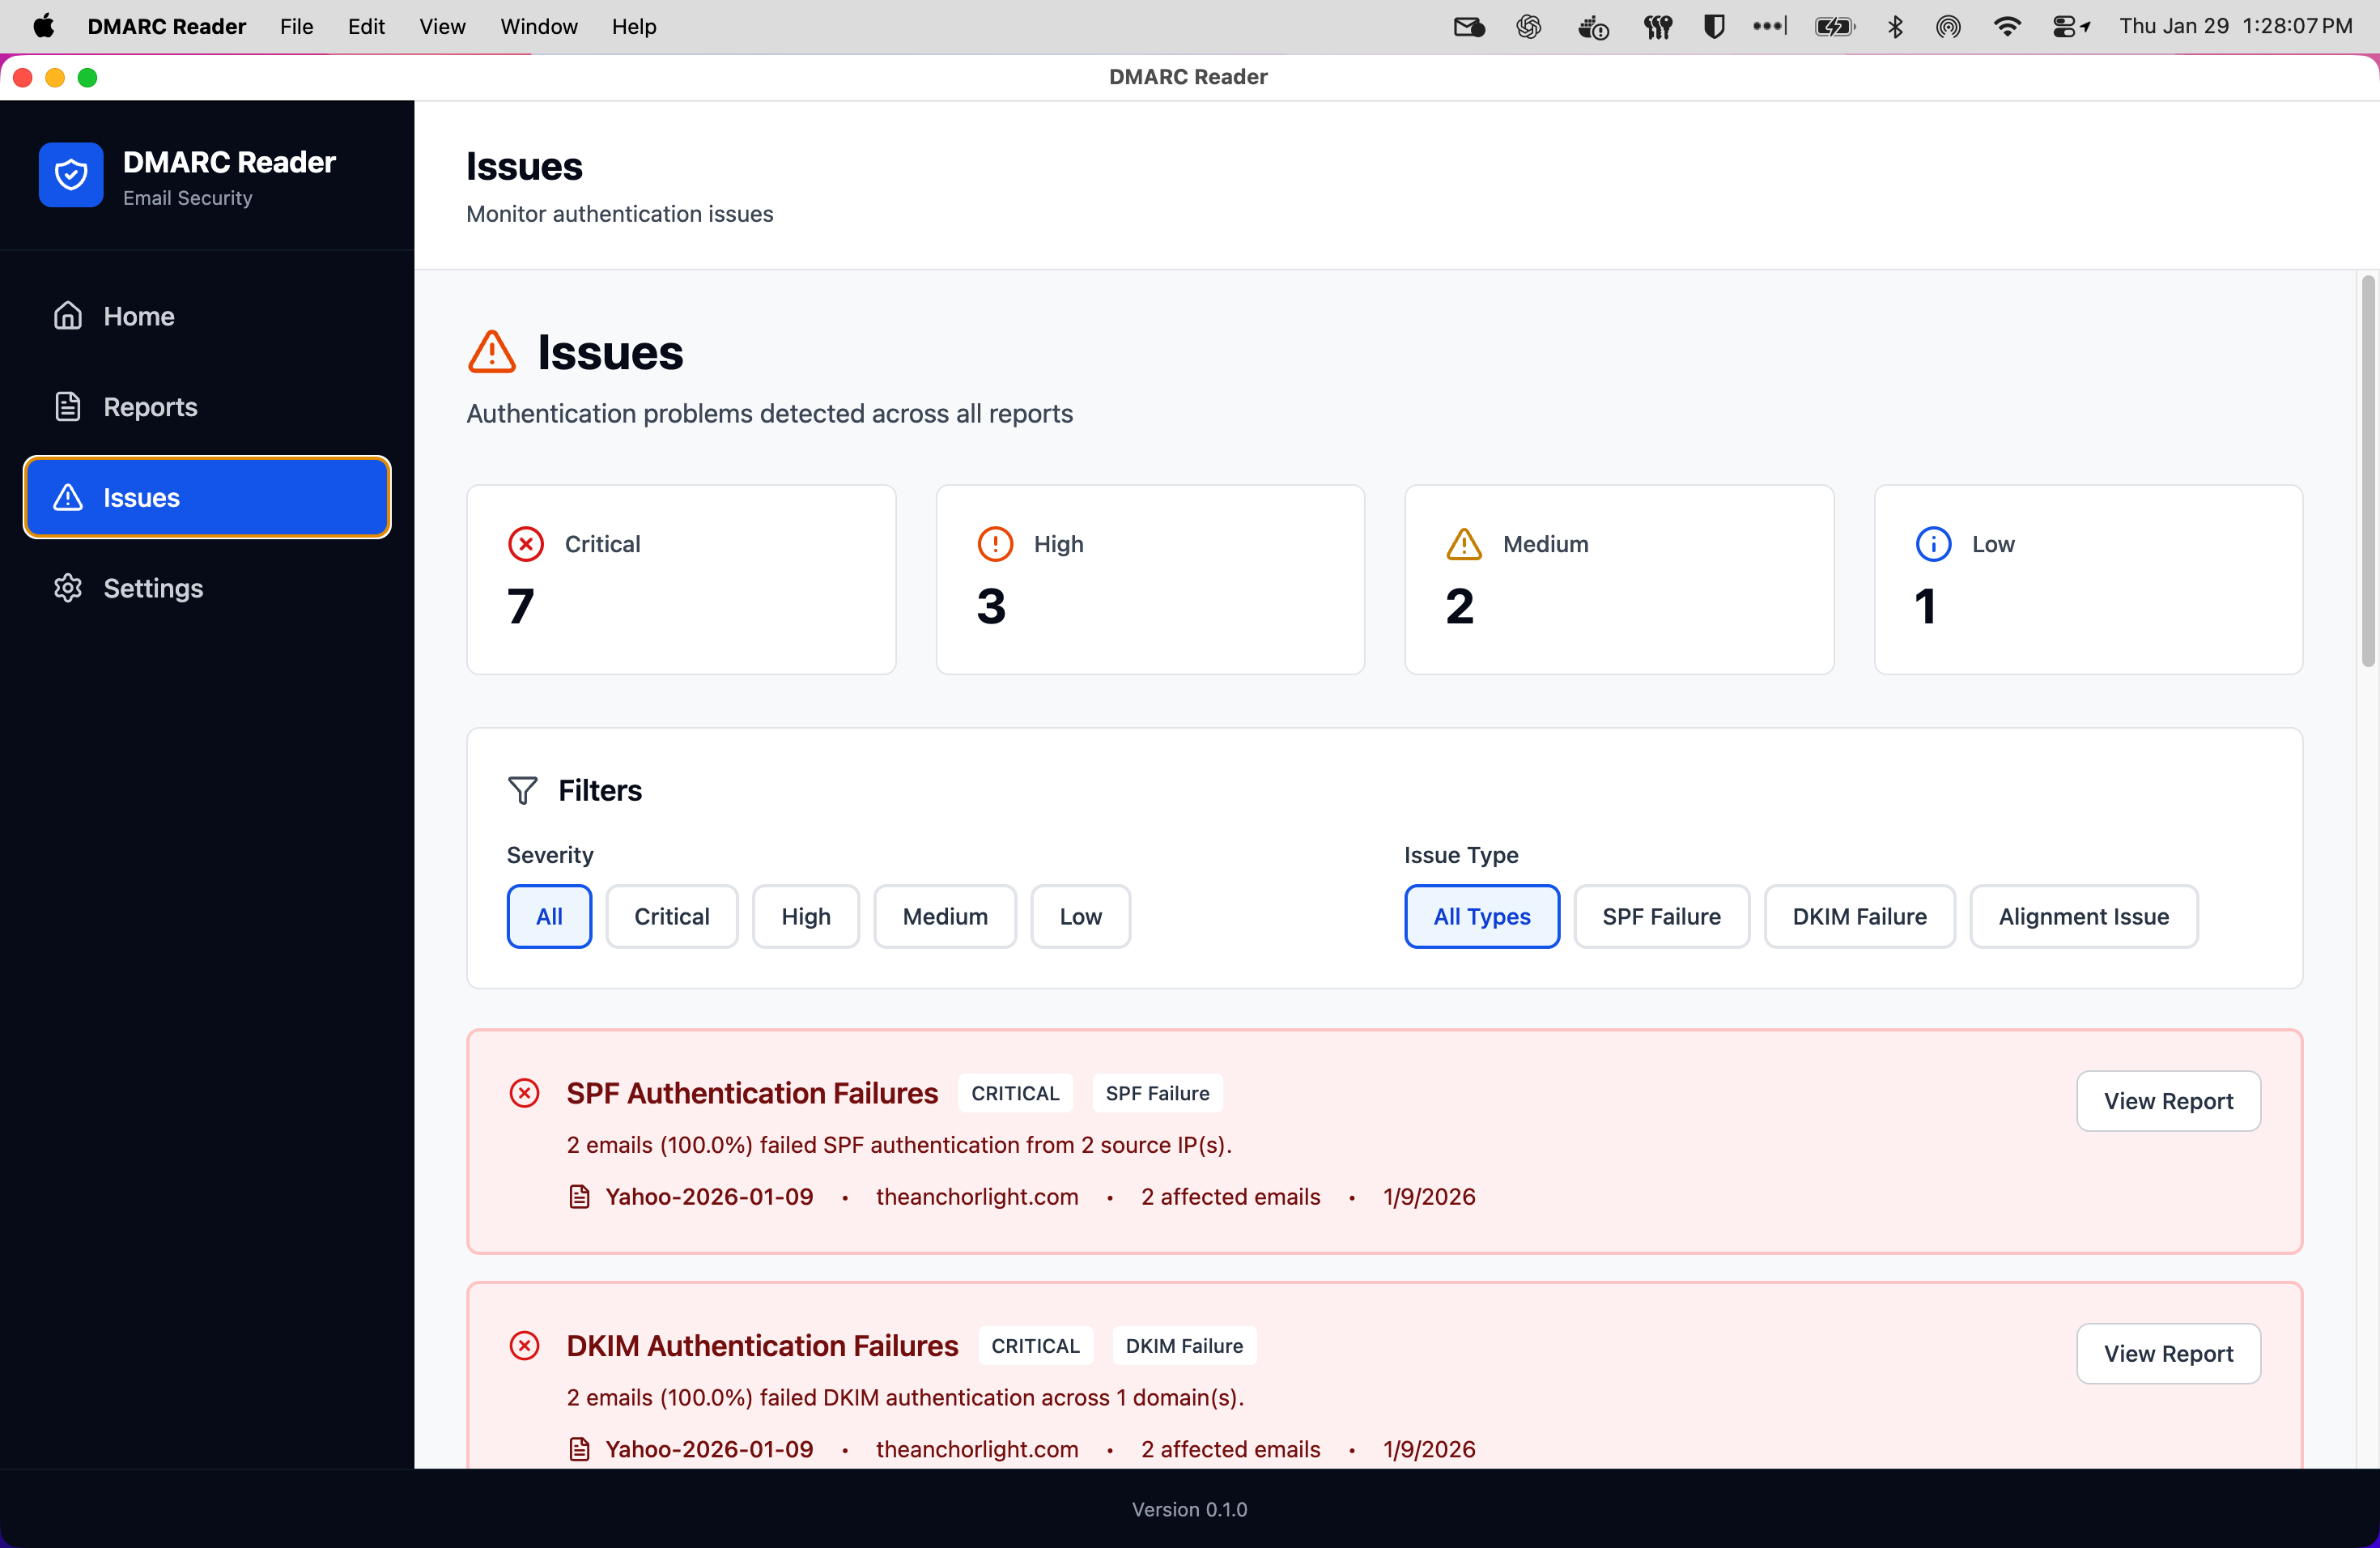Open the Help menu
Viewport: 2380px width, 1548px height.
(634, 27)
